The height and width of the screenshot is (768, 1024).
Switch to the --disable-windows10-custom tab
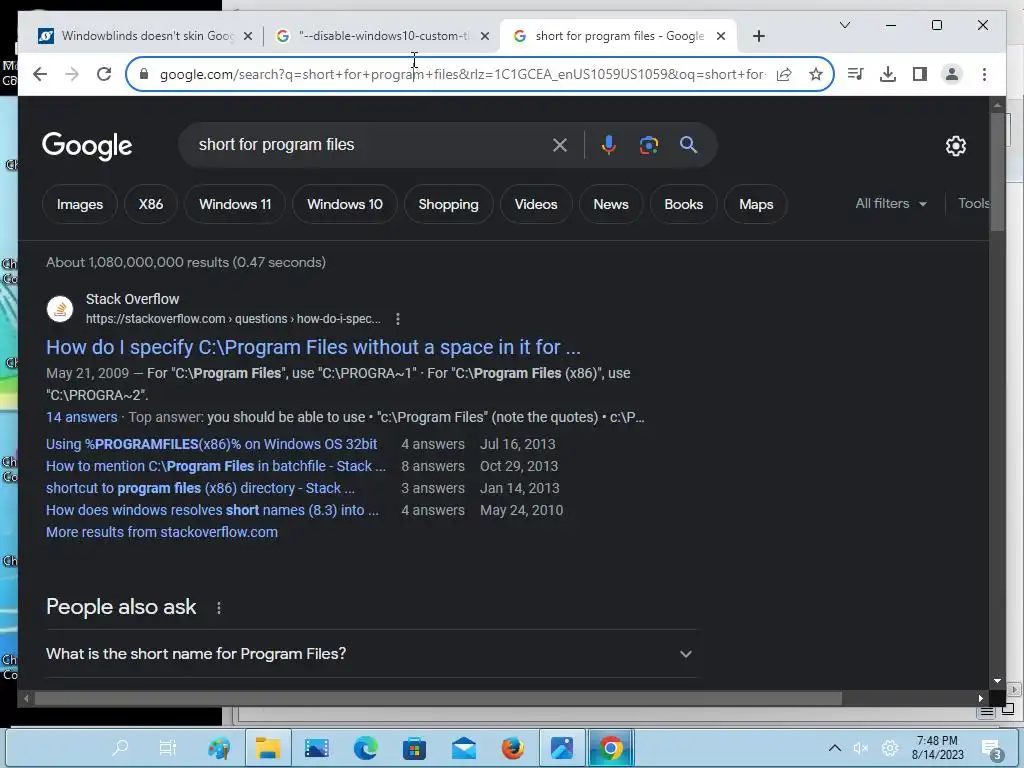(x=383, y=36)
